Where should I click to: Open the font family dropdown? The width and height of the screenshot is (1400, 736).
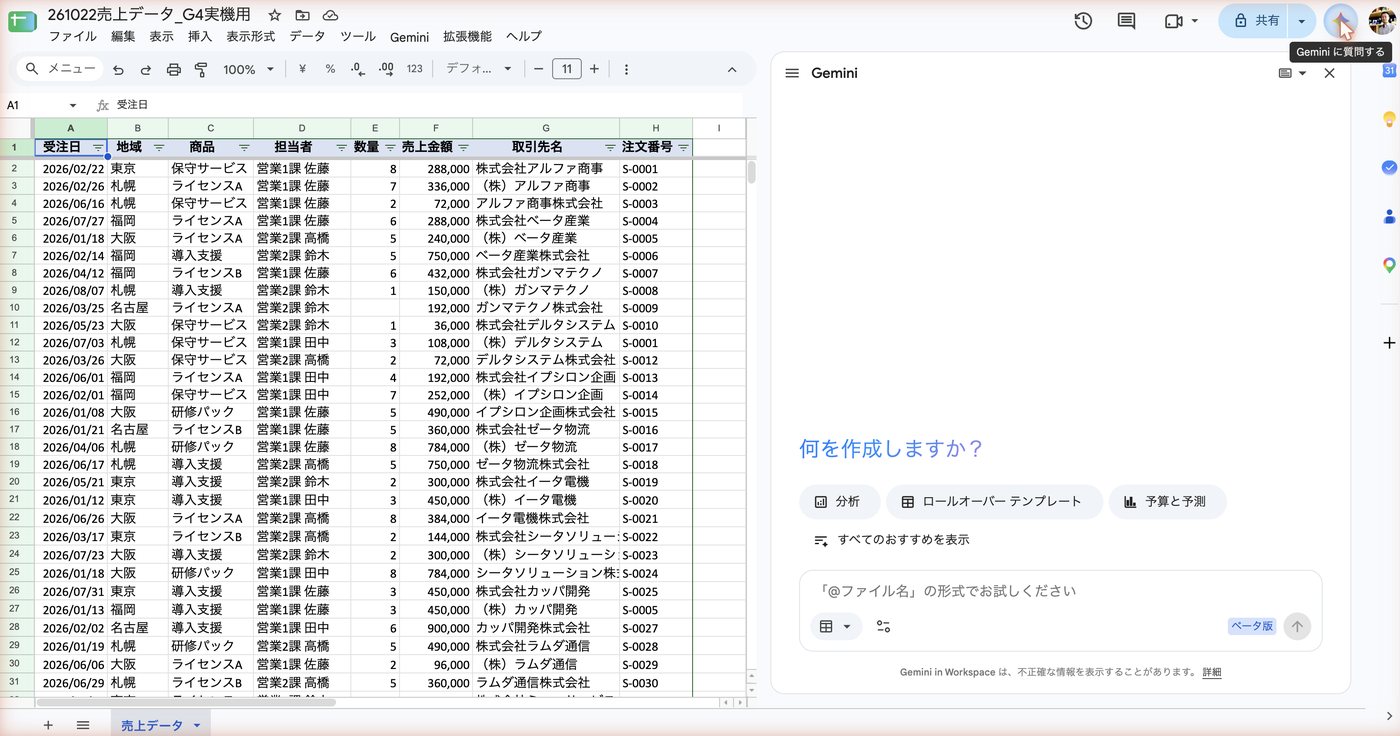point(479,70)
